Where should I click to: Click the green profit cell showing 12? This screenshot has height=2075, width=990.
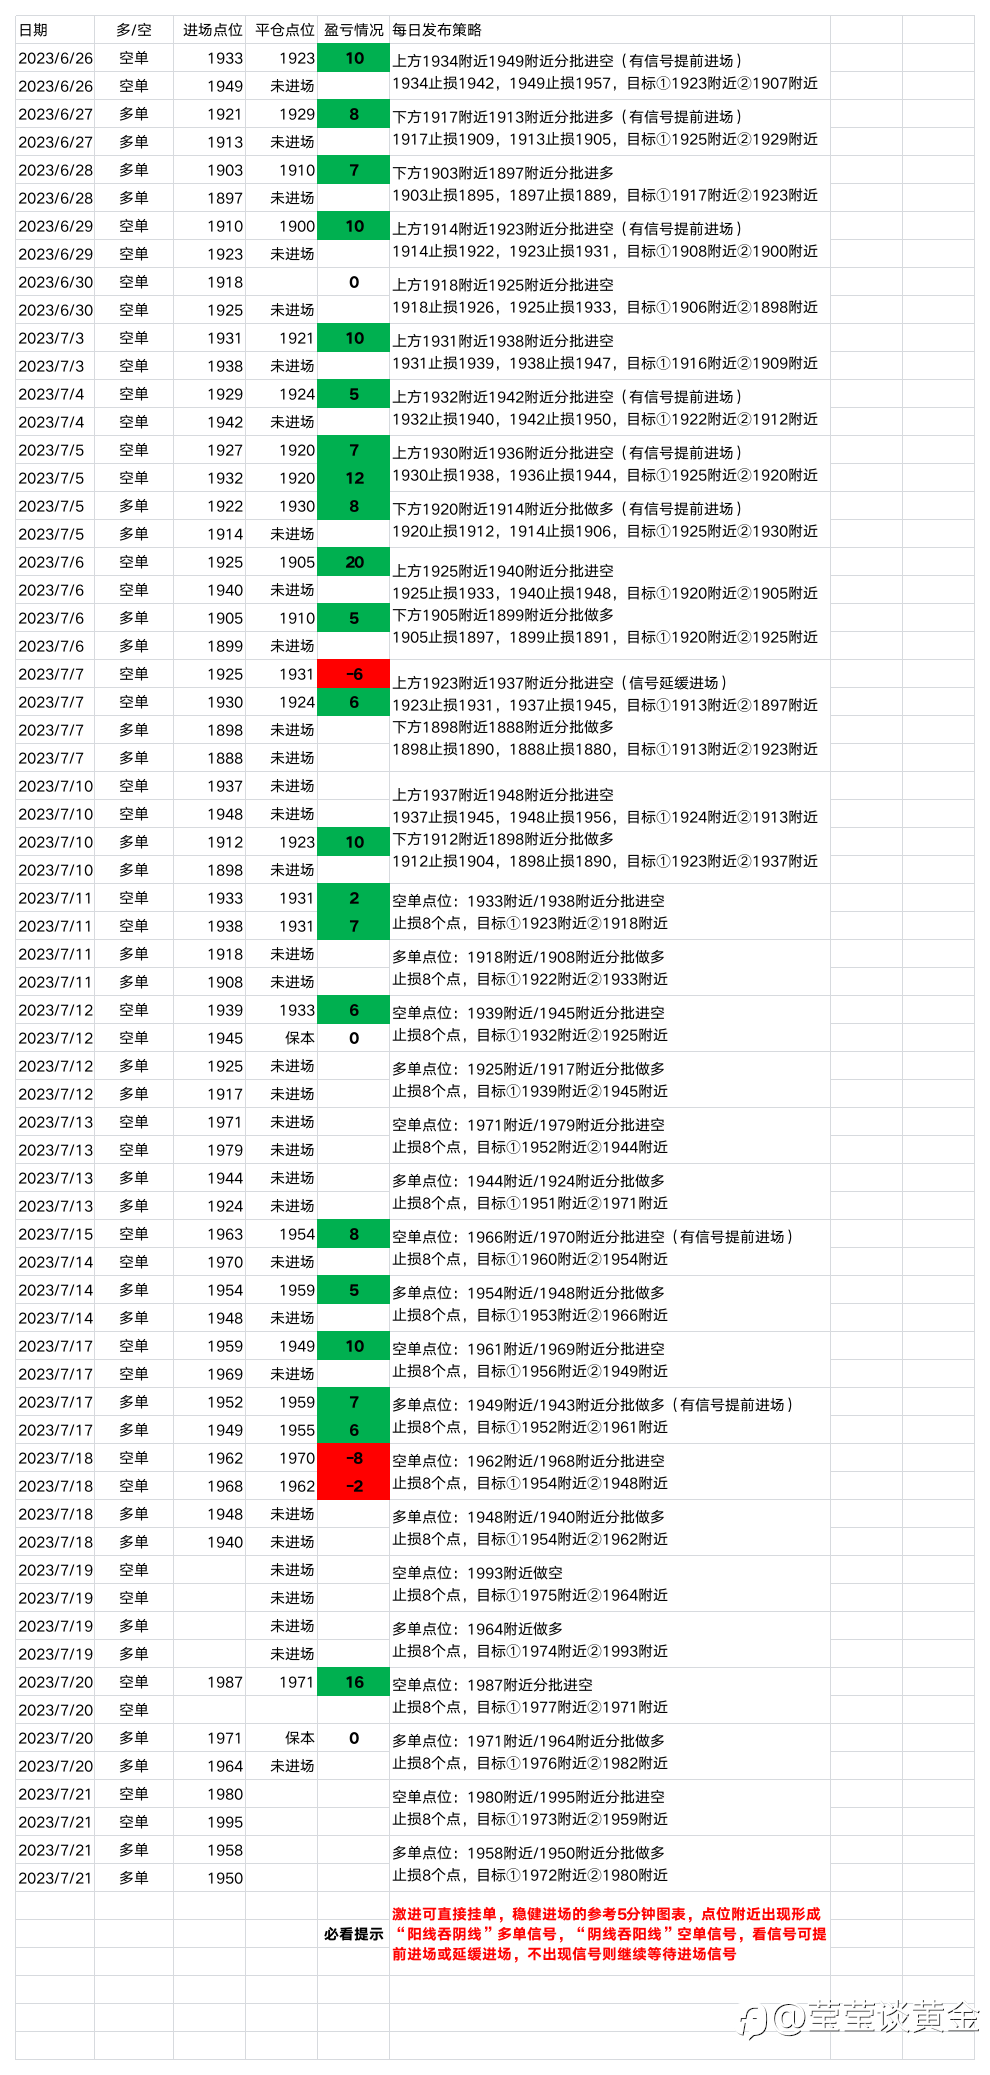coord(354,478)
